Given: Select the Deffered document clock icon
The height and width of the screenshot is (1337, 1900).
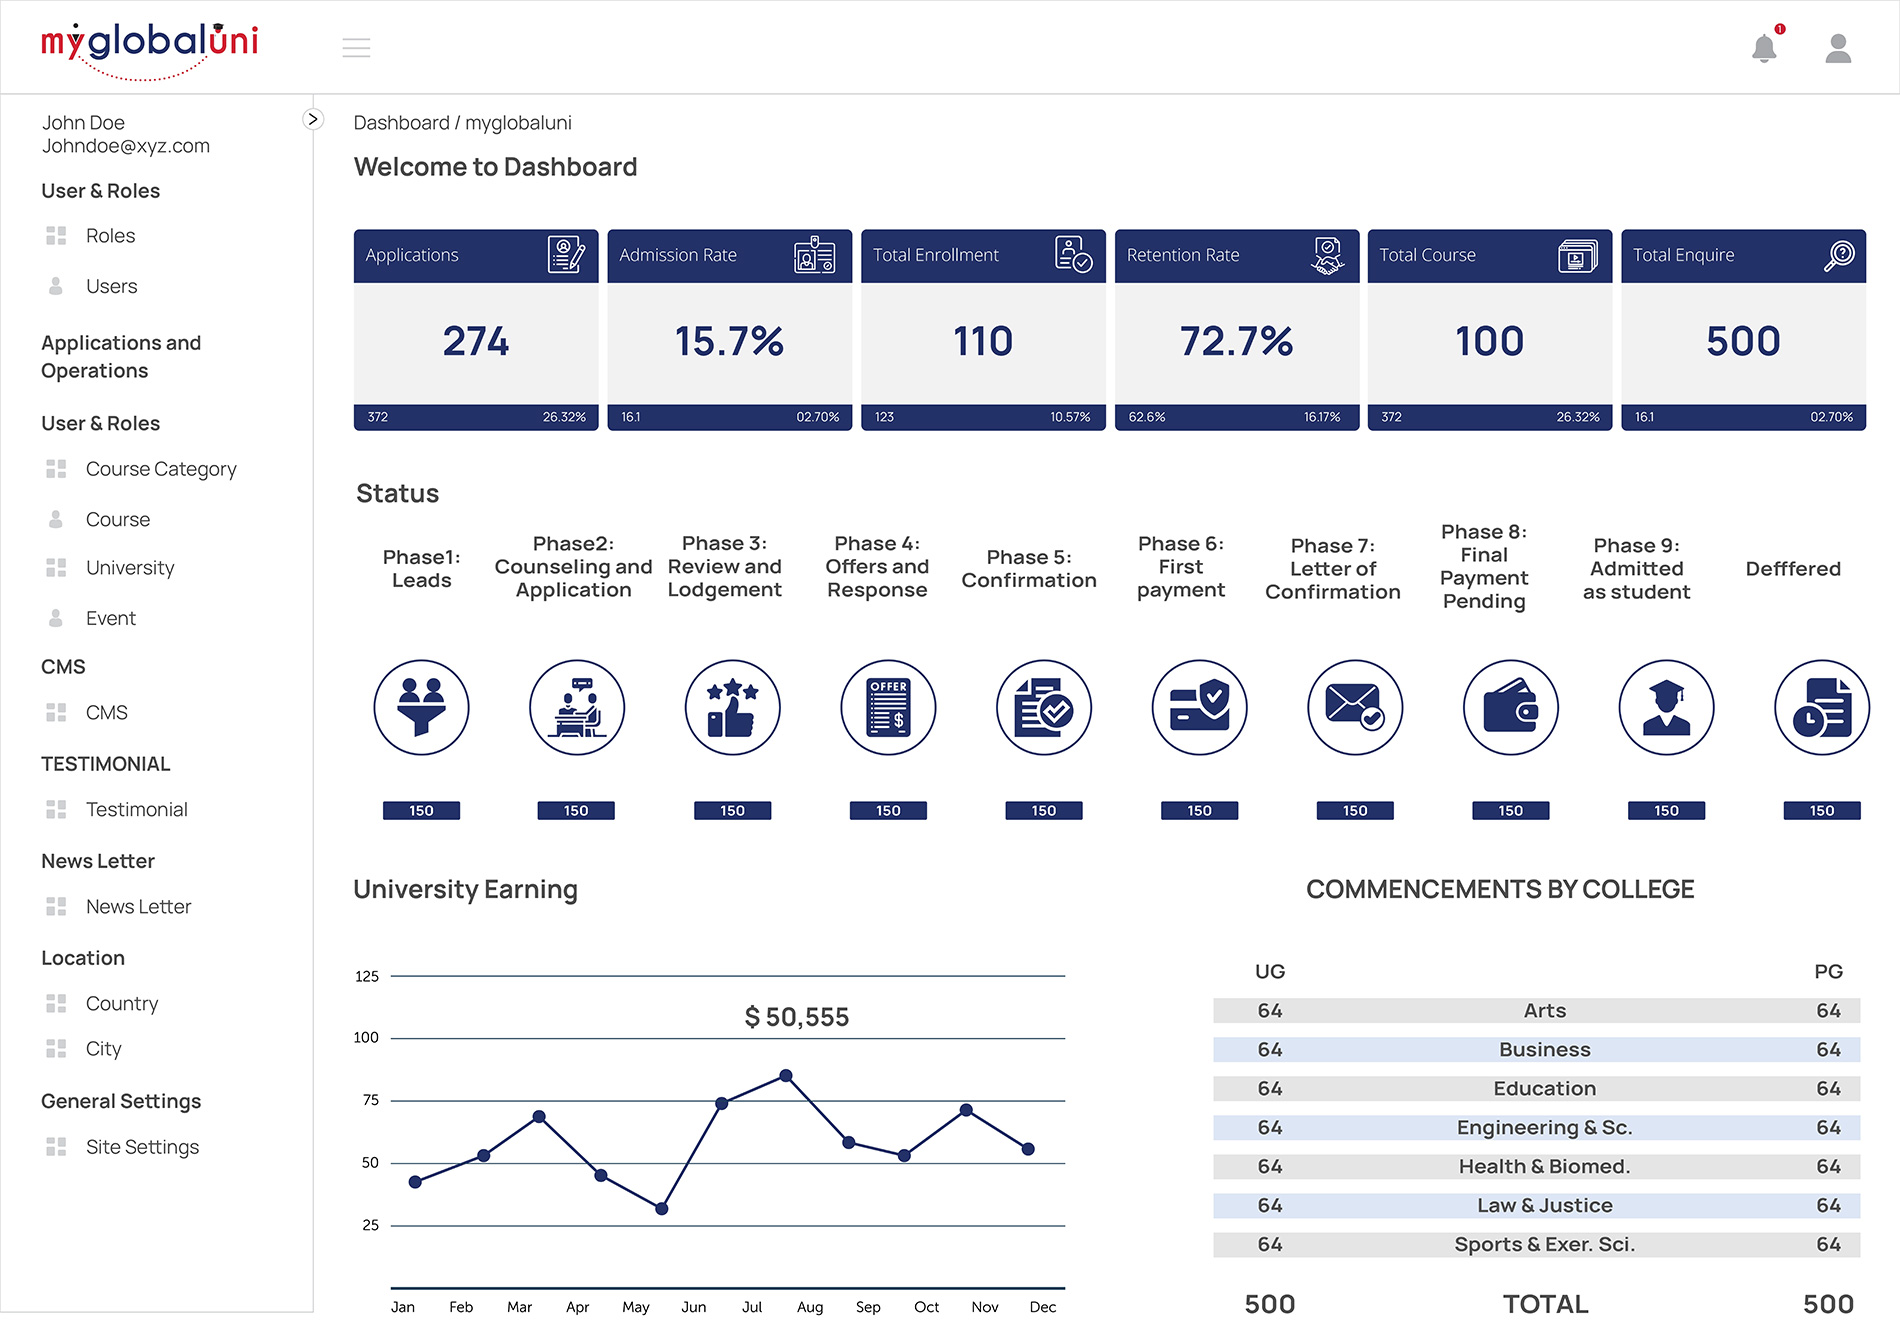Looking at the screenshot, I should click(x=1822, y=707).
